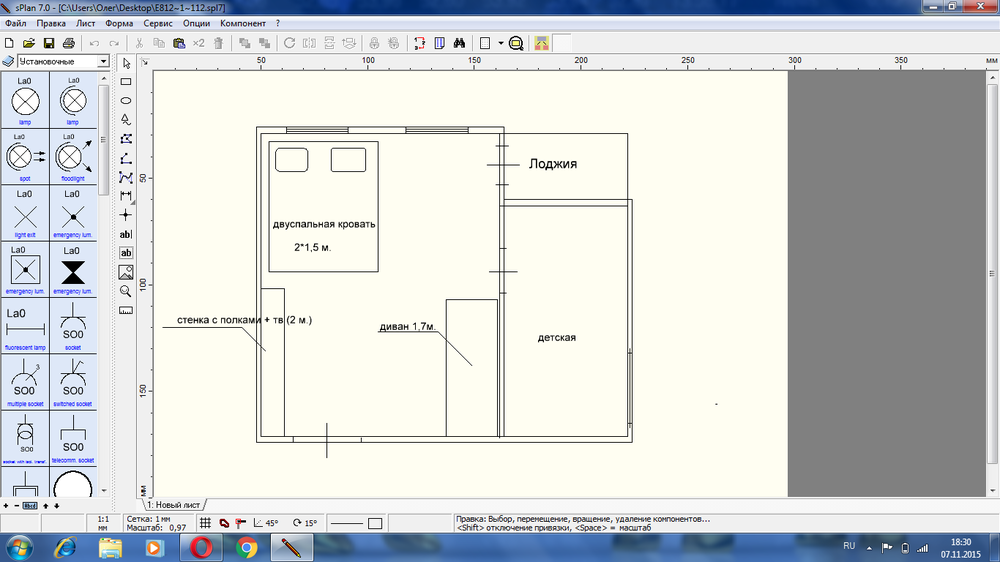Viewport: 1000px width, 562px height.
Task: Choose the text tool in left toolbar
Action: [126, 234]
